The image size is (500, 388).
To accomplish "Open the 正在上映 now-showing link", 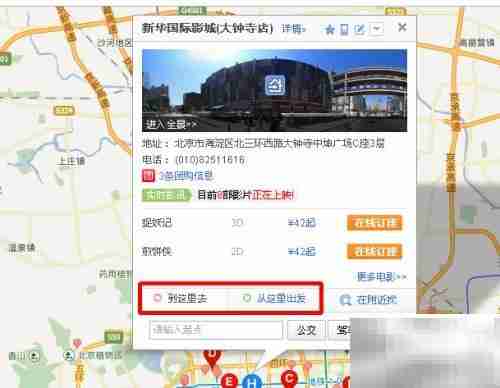I will pos(273,195).
